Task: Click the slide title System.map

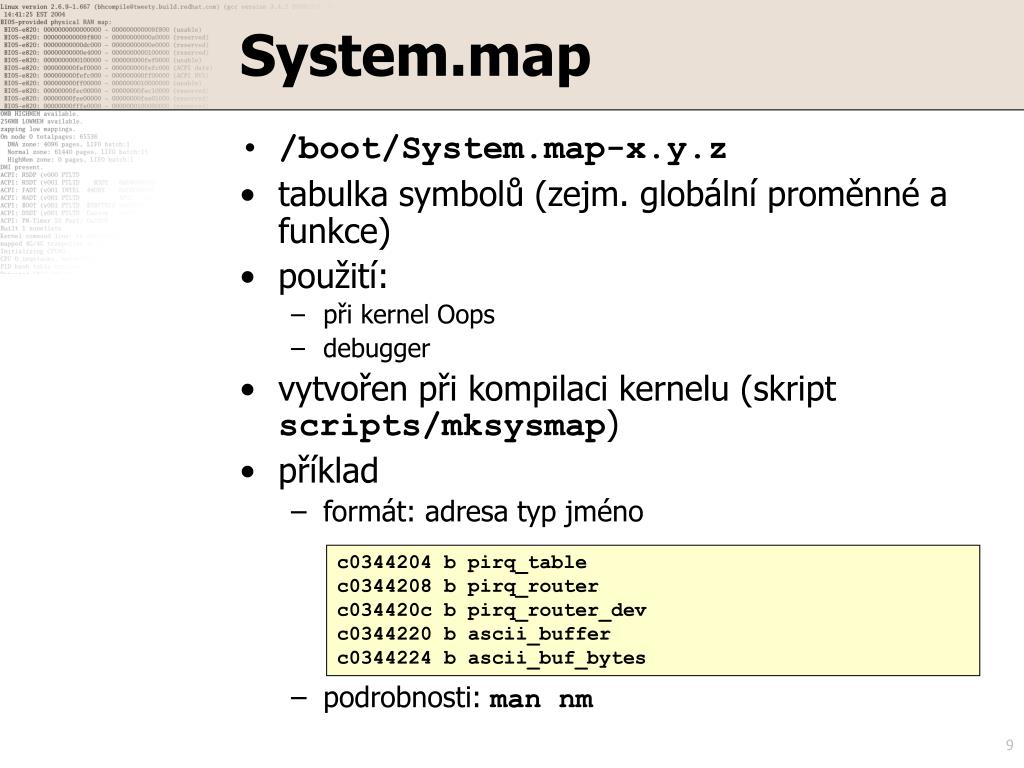Action: point(415,57)
